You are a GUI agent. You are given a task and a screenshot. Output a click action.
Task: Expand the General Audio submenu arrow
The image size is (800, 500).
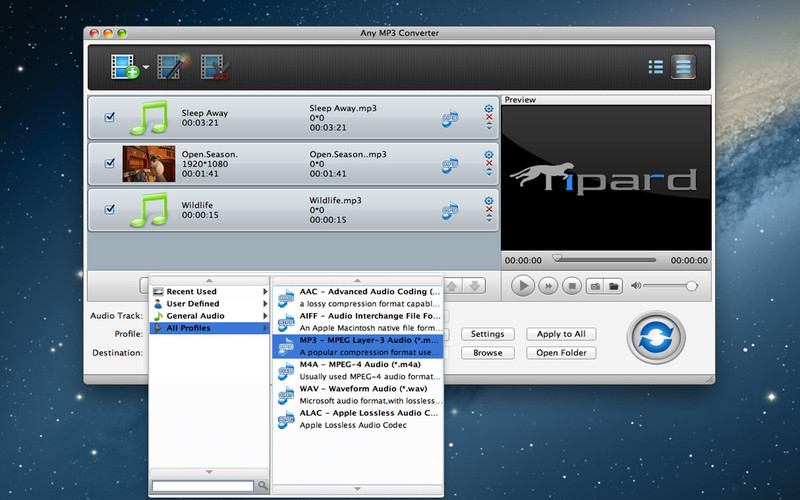coord(265,316)
